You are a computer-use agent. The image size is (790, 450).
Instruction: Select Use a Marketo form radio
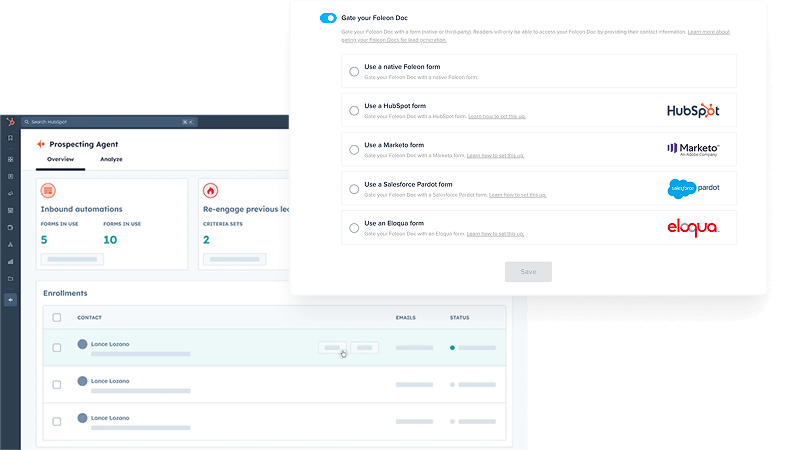click(354, 150)
